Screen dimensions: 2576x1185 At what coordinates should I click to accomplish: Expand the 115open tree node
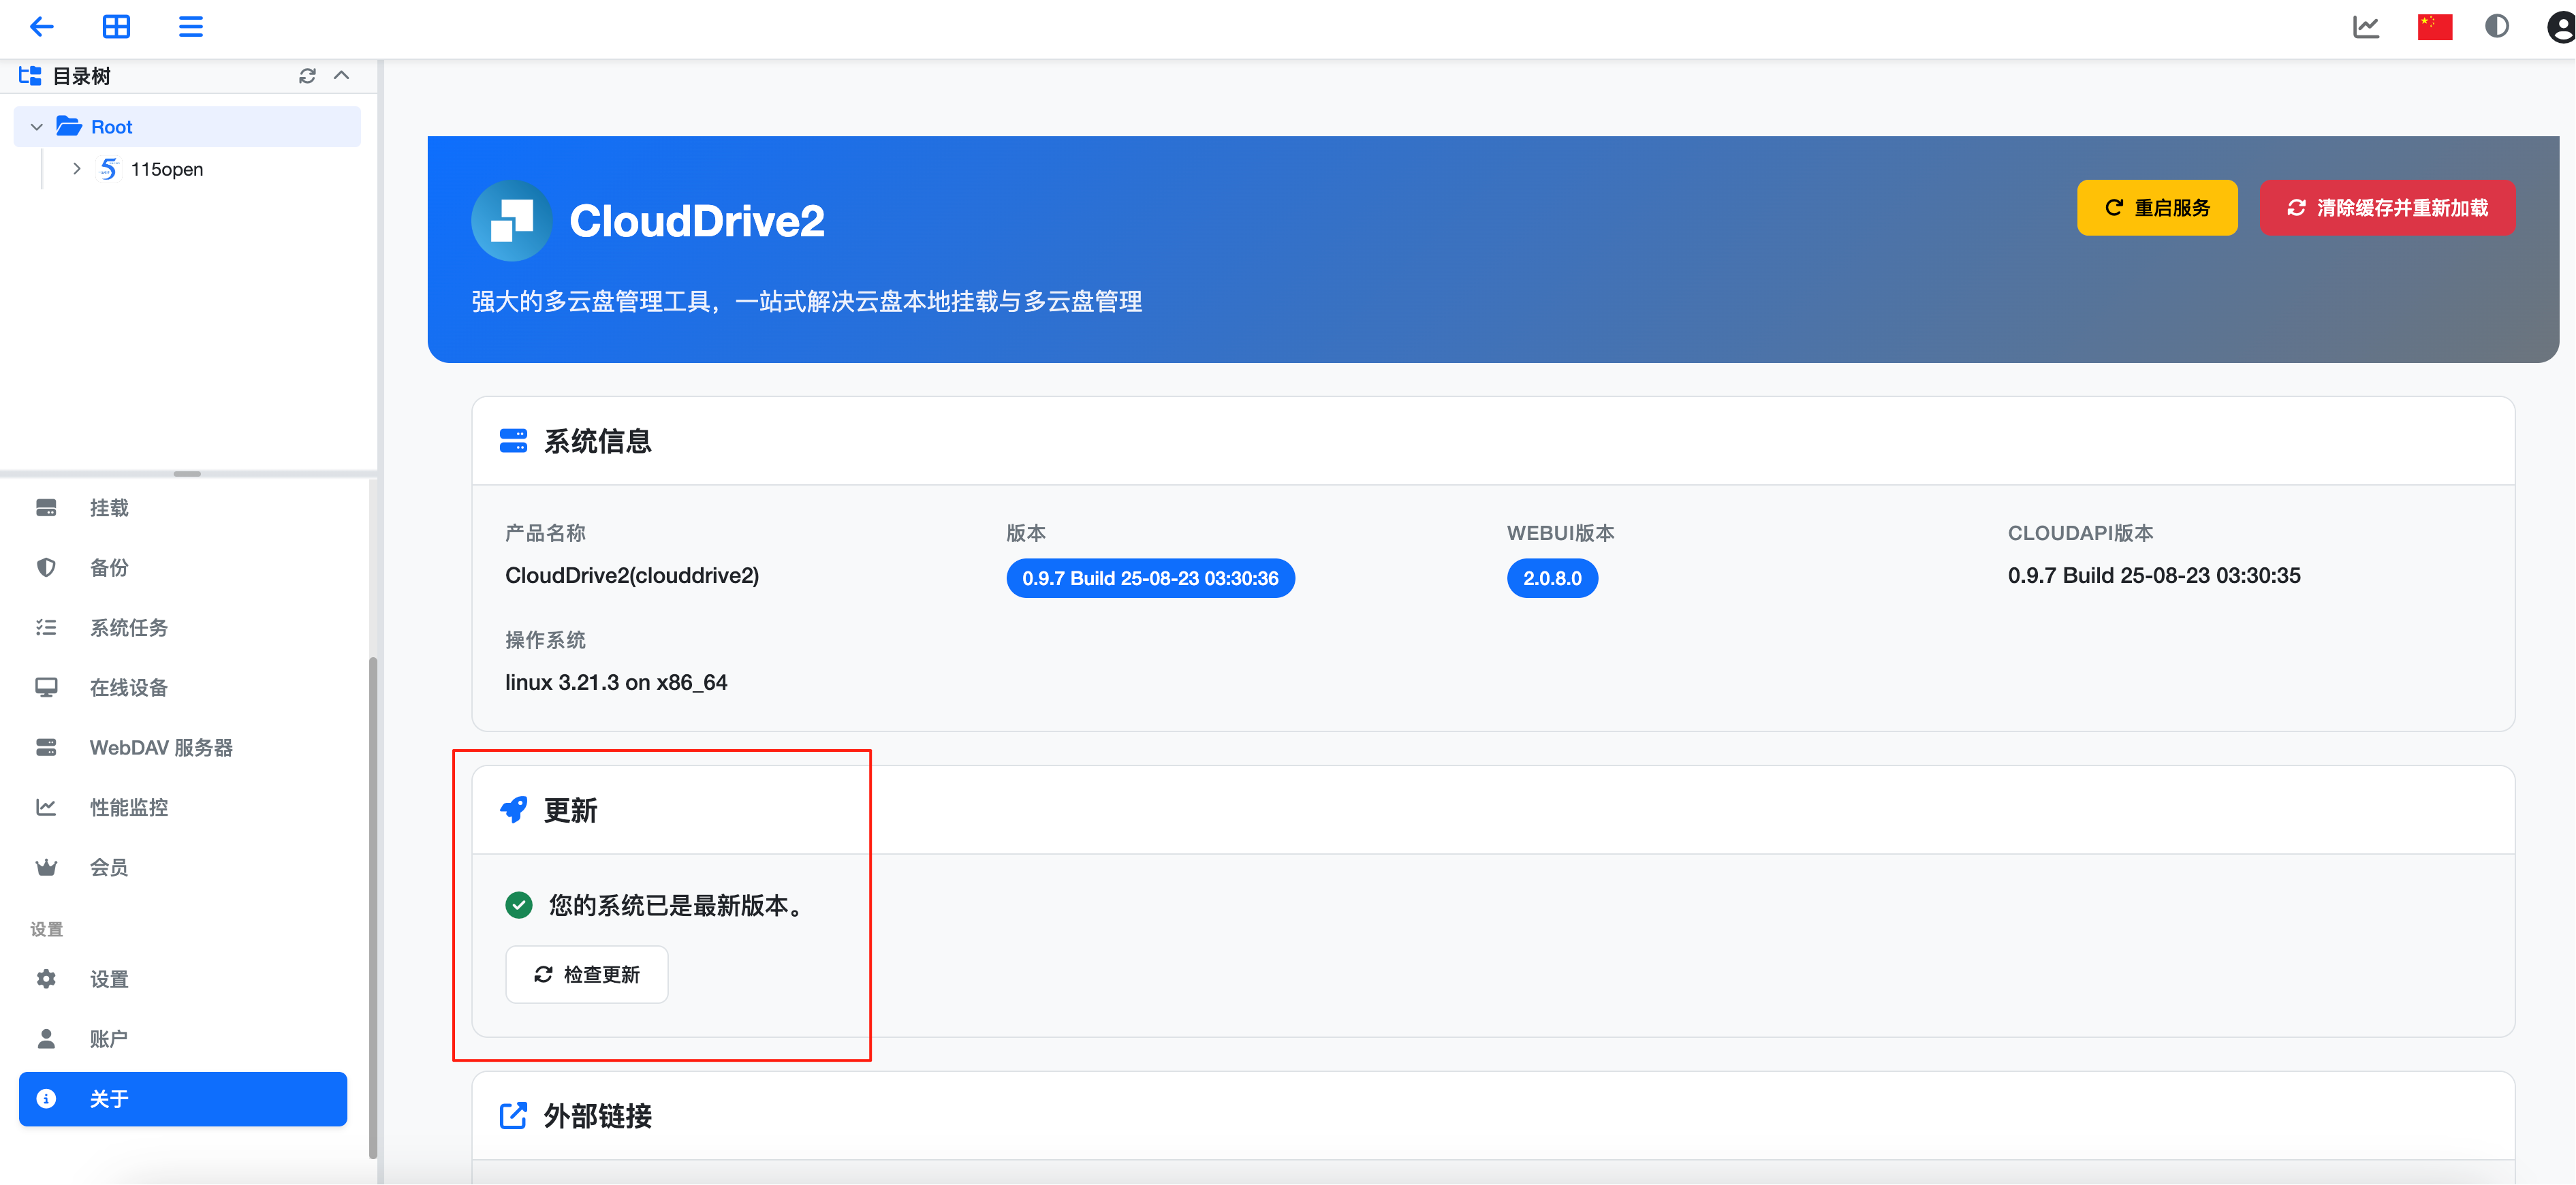pos(77,169)
